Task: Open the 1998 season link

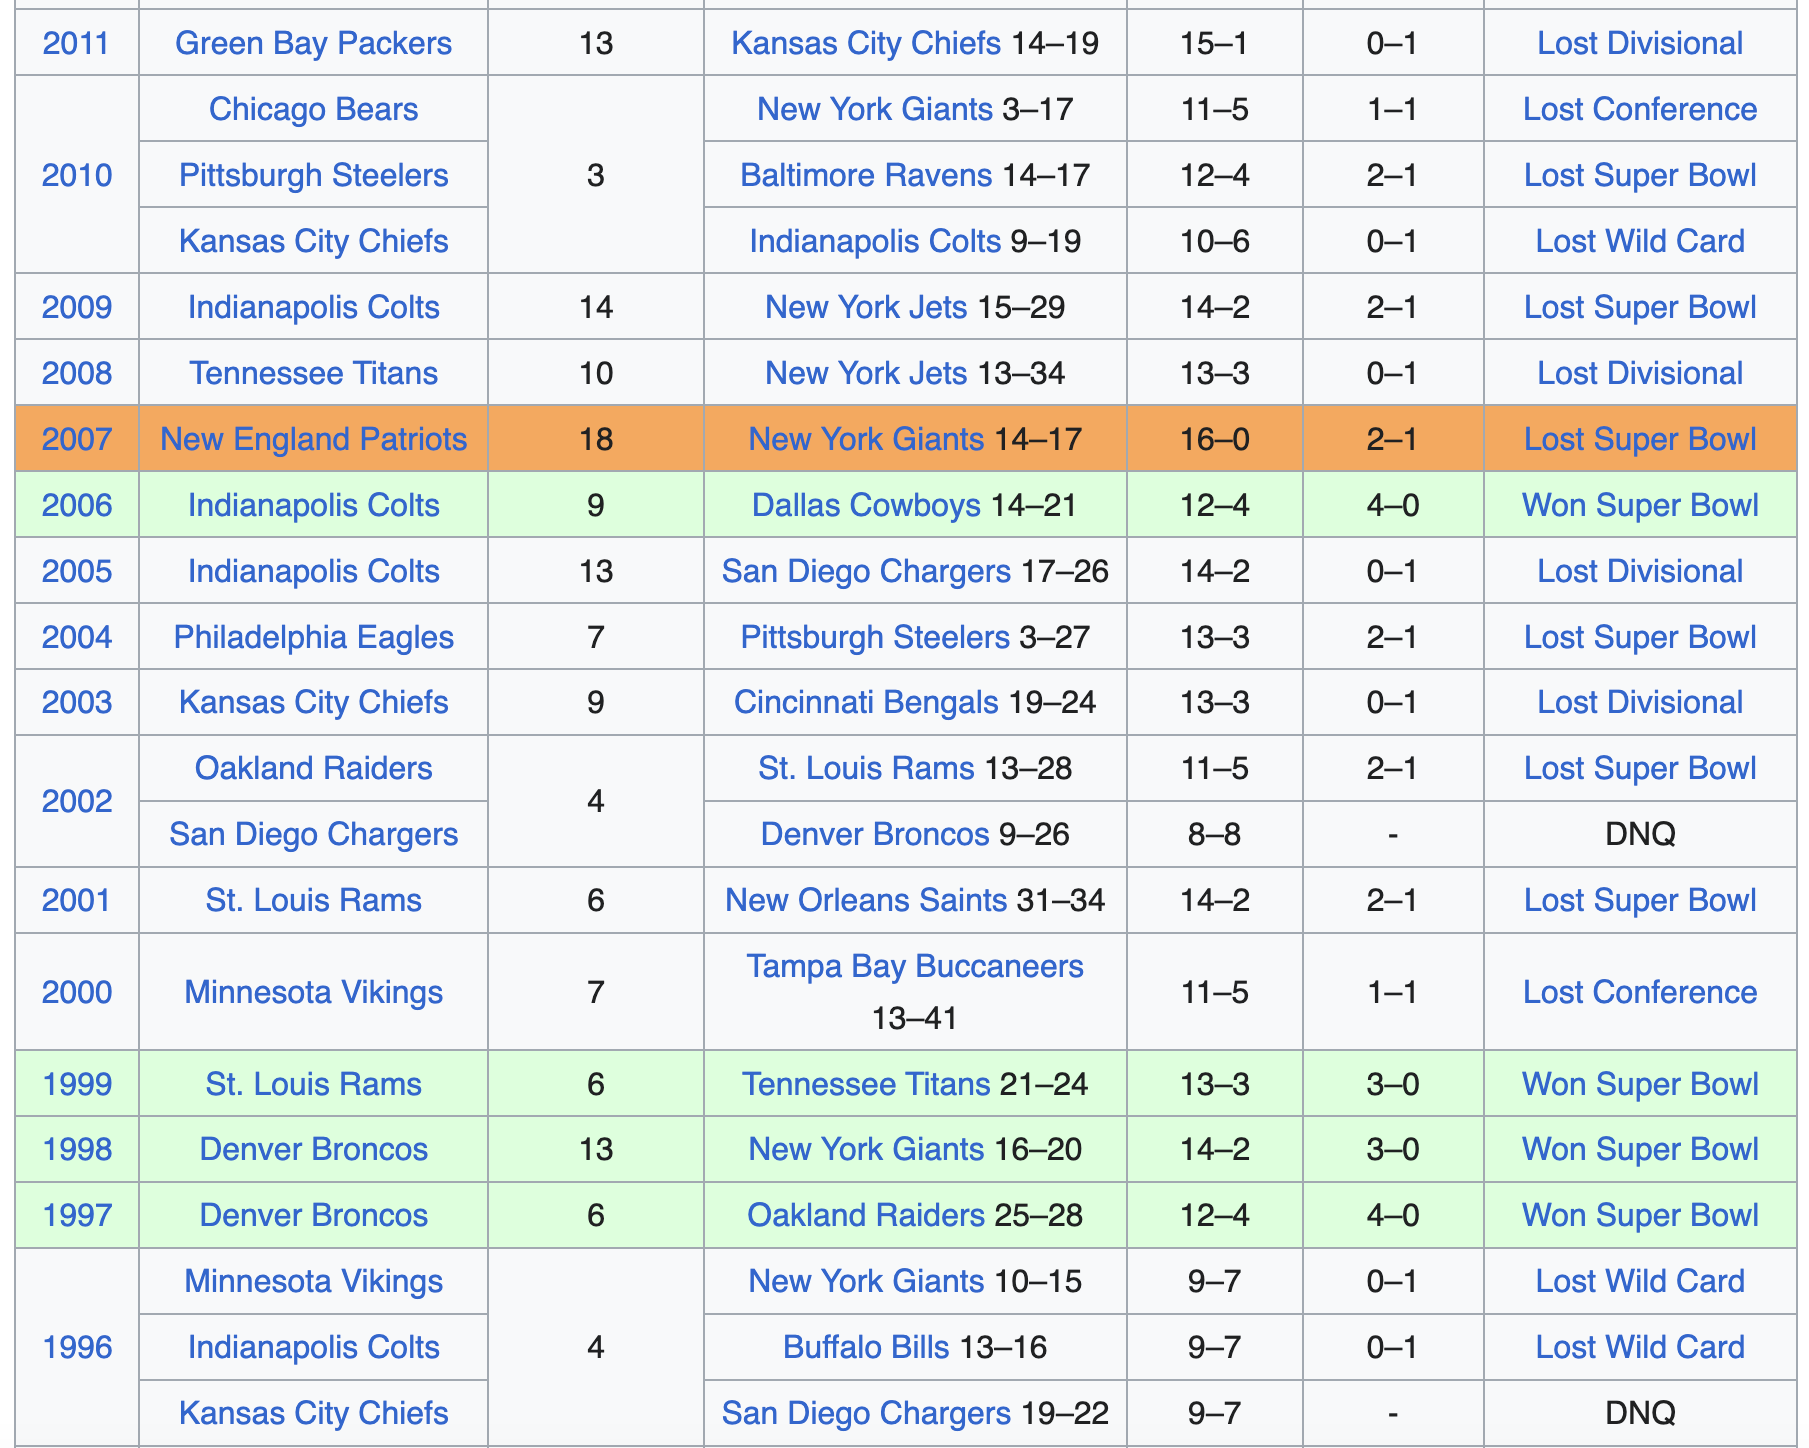Action: click(76, 1149)
